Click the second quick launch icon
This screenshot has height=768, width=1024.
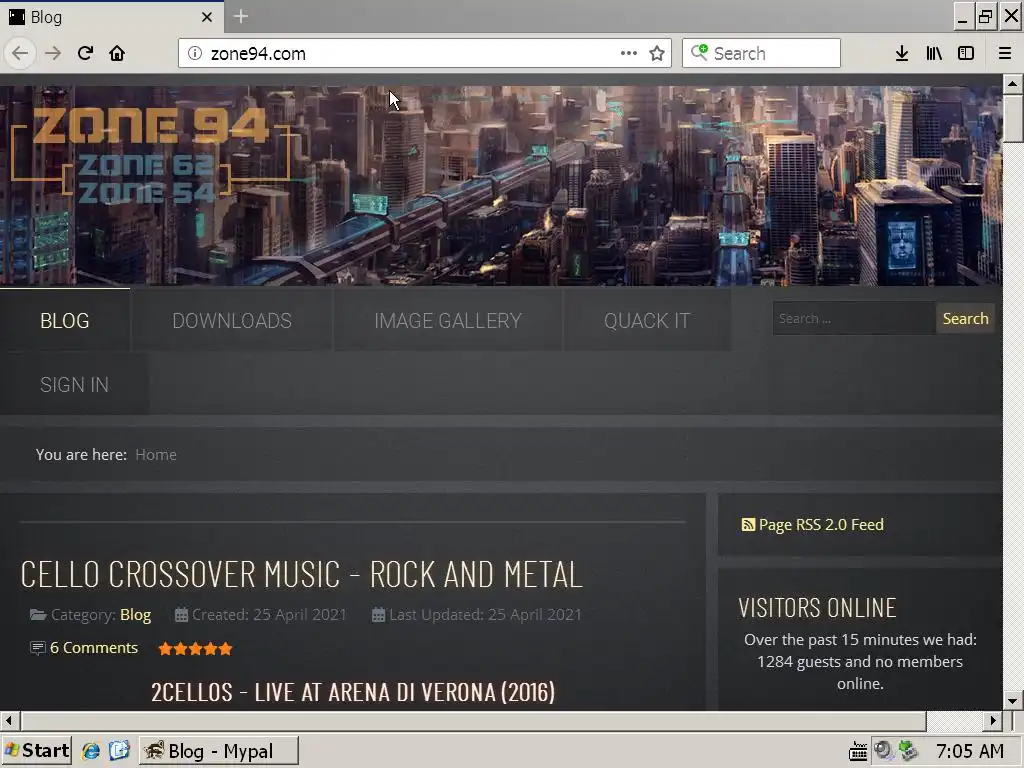coord(120,751)
